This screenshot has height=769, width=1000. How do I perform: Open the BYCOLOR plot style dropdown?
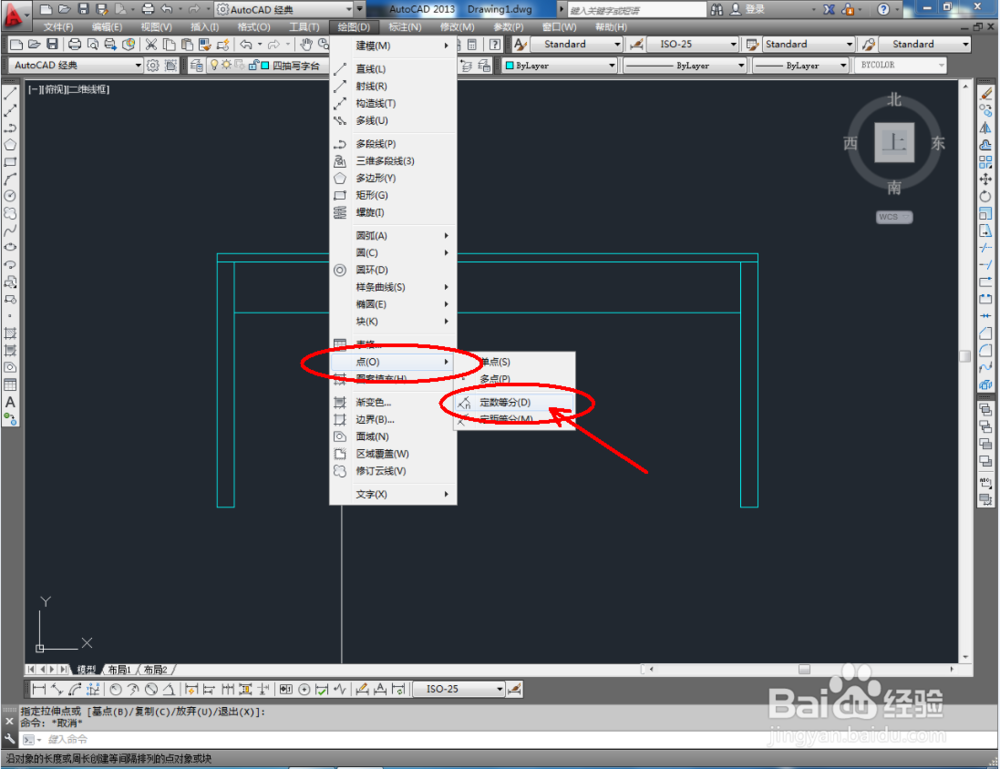900,65
